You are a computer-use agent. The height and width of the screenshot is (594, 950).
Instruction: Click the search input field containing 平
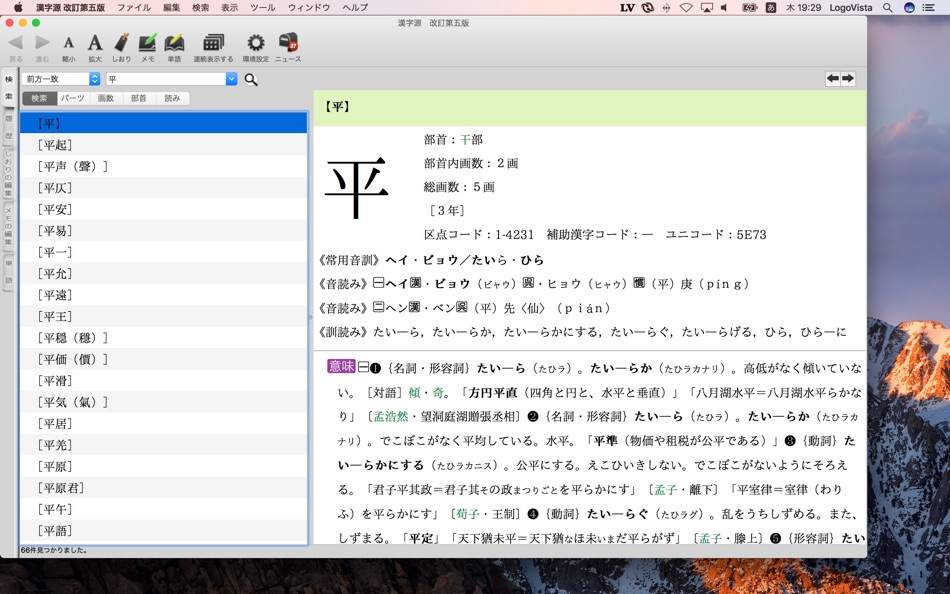click(x=166, y=79)
